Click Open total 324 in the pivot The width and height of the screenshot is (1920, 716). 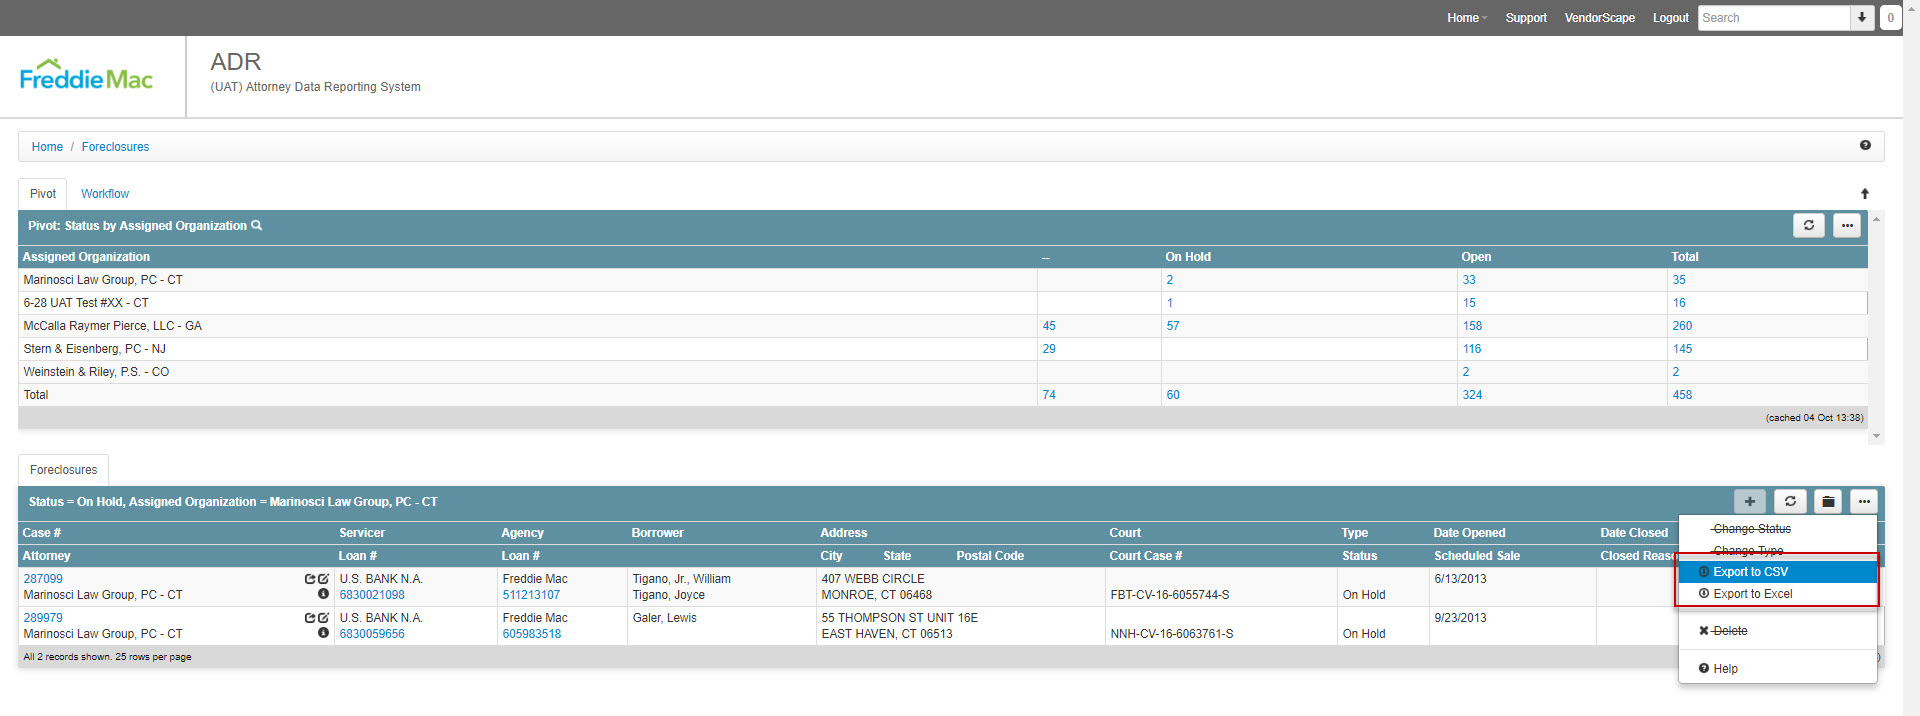[x=1472, y=395]
